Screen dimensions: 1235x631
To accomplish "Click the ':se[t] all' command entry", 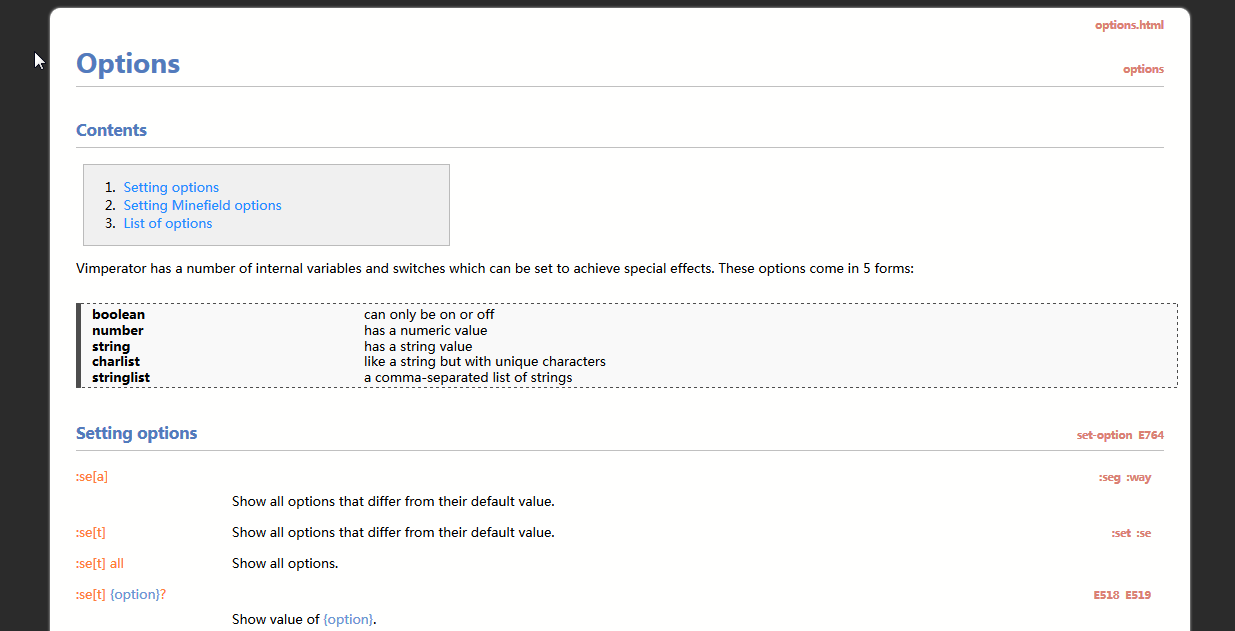I will coord(100,563).
